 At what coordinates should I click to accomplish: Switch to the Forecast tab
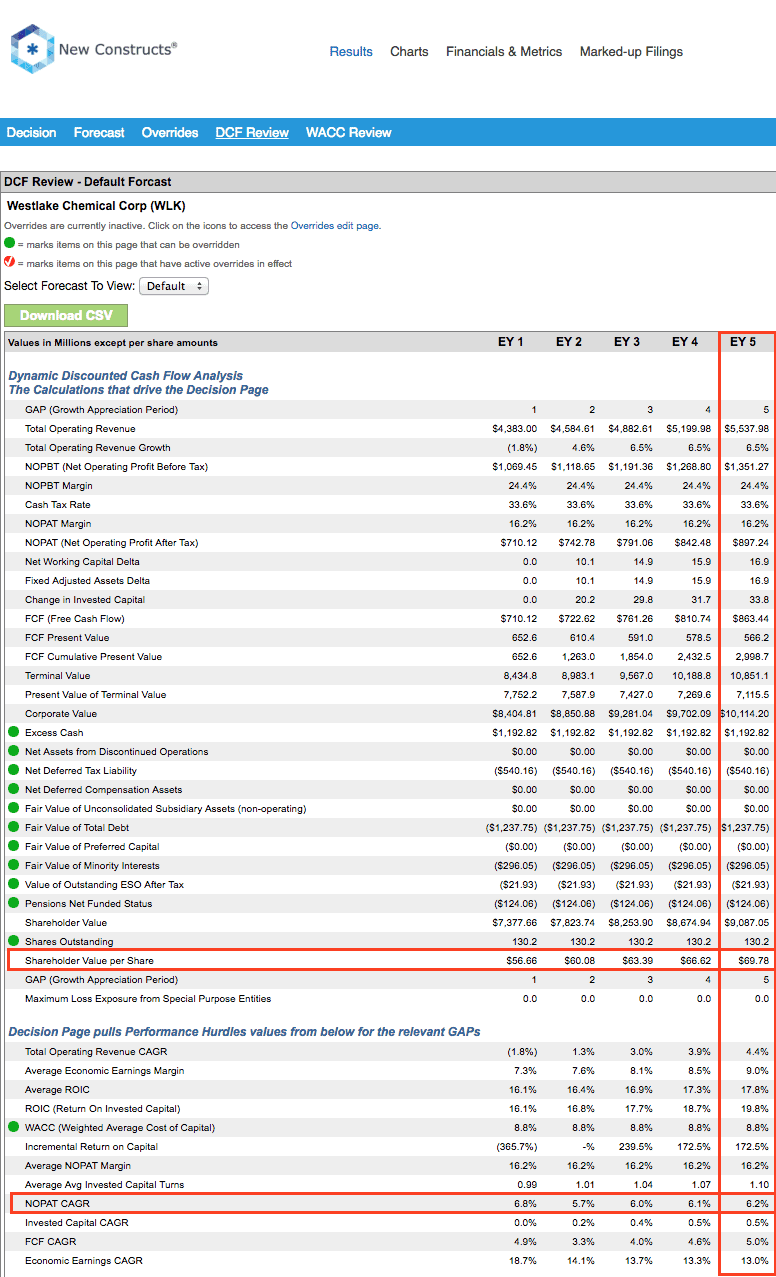click(x=99, y=132)
